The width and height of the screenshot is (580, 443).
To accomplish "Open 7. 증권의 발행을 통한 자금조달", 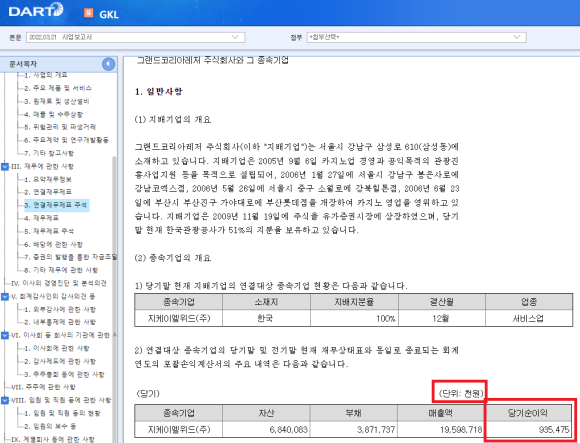I will click(x=71, y=257).
